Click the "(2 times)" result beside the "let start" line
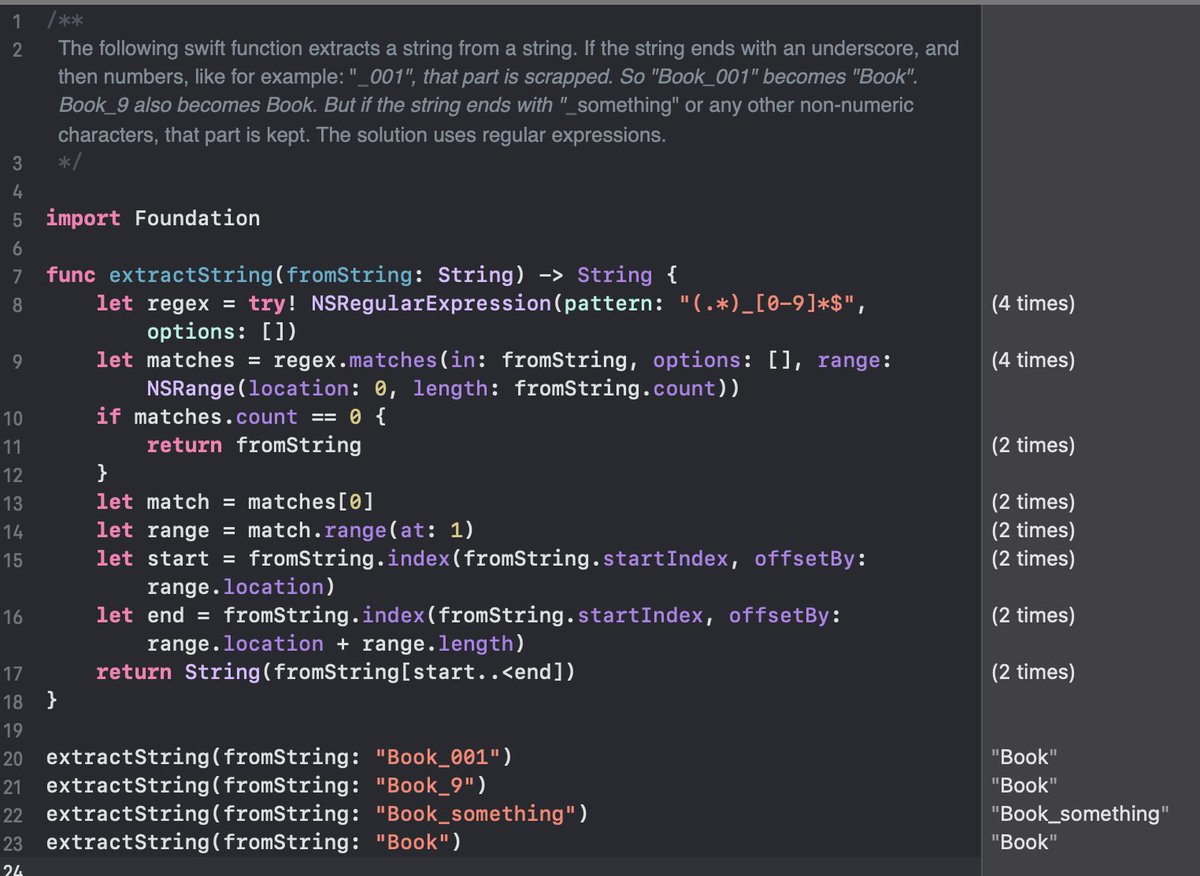The height and width of the screenshot is (876, 1200). pyautogui.click(x=1033, y=559)
